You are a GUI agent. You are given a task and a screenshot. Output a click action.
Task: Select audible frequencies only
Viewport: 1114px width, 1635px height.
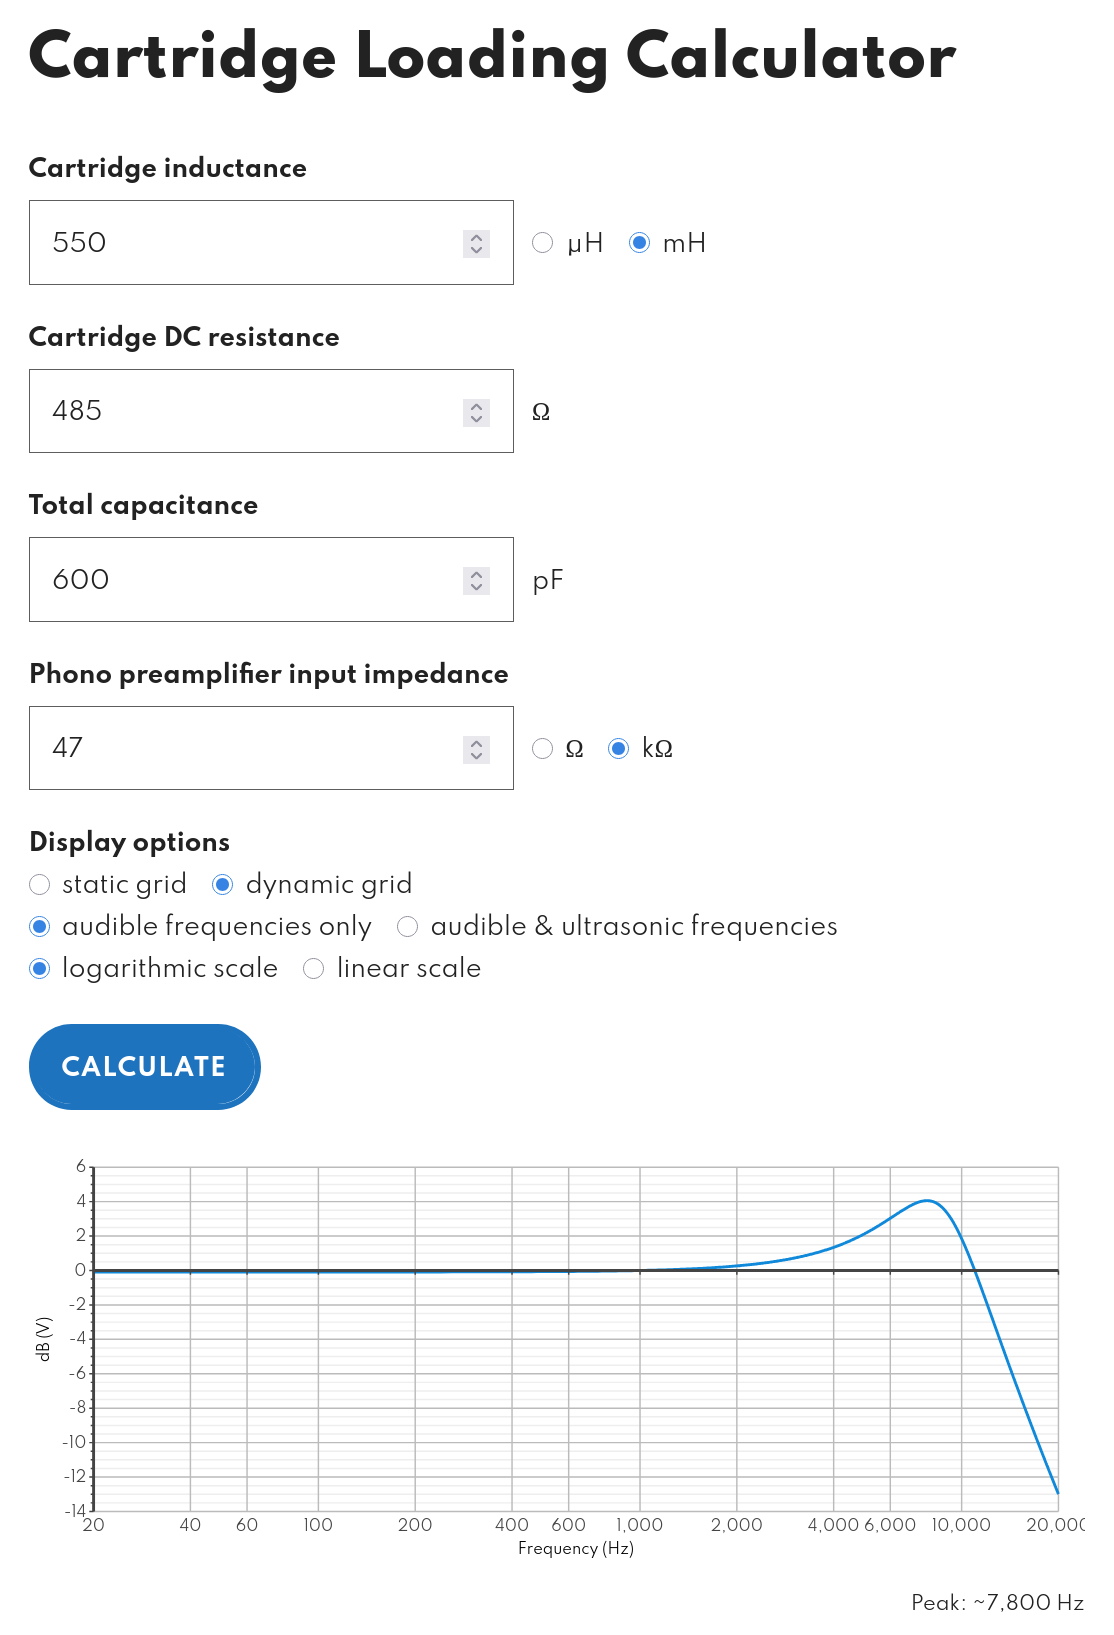40,927
